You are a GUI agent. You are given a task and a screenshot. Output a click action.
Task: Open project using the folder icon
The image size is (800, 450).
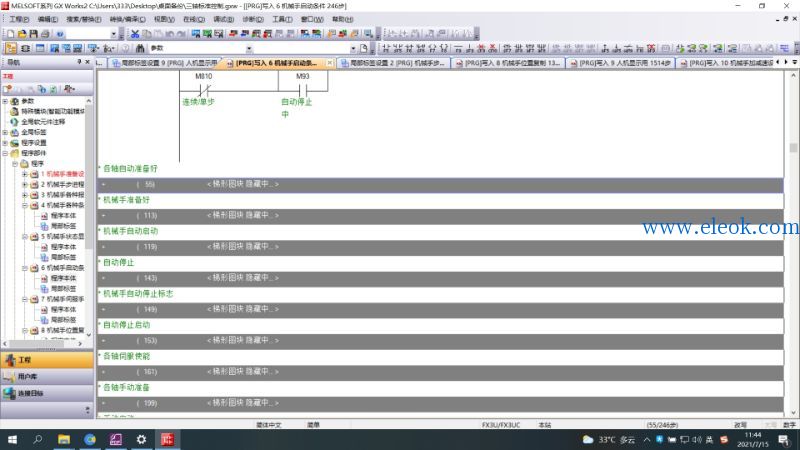(x=22, y=34)
